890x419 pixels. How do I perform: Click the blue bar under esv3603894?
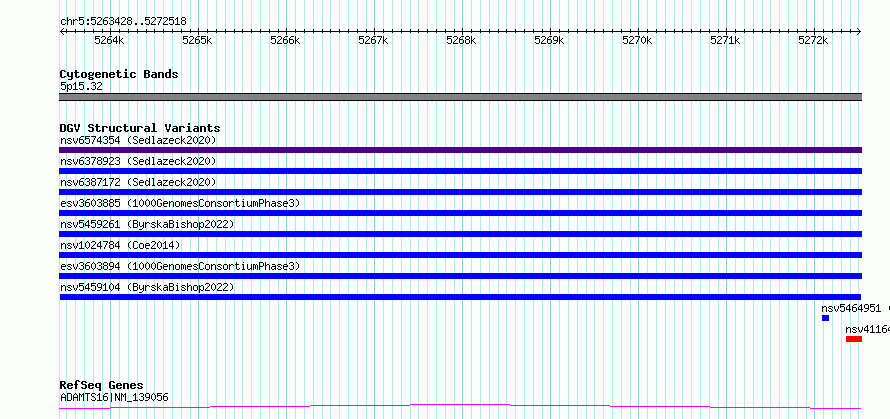[460, 276]
